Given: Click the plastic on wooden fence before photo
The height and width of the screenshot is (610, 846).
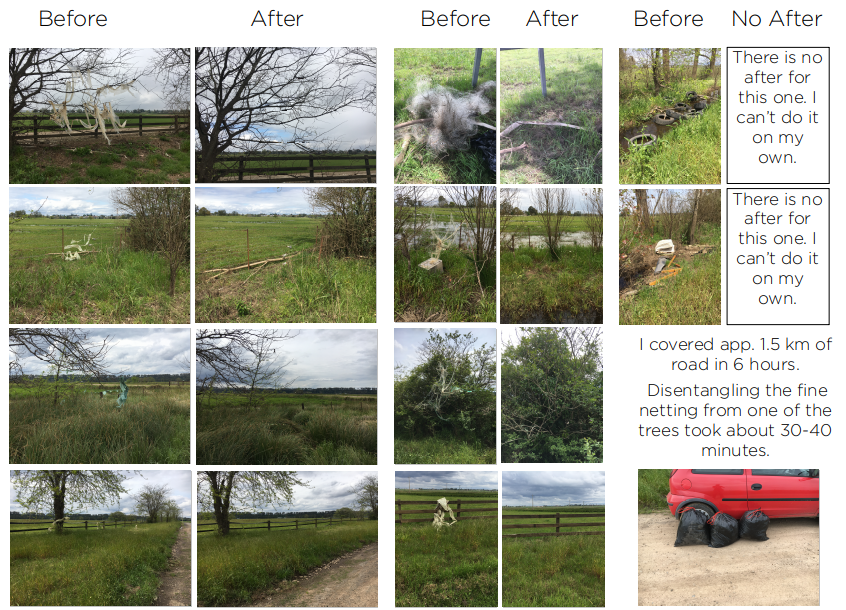Looking at the screenshot, I should point(446,539).
